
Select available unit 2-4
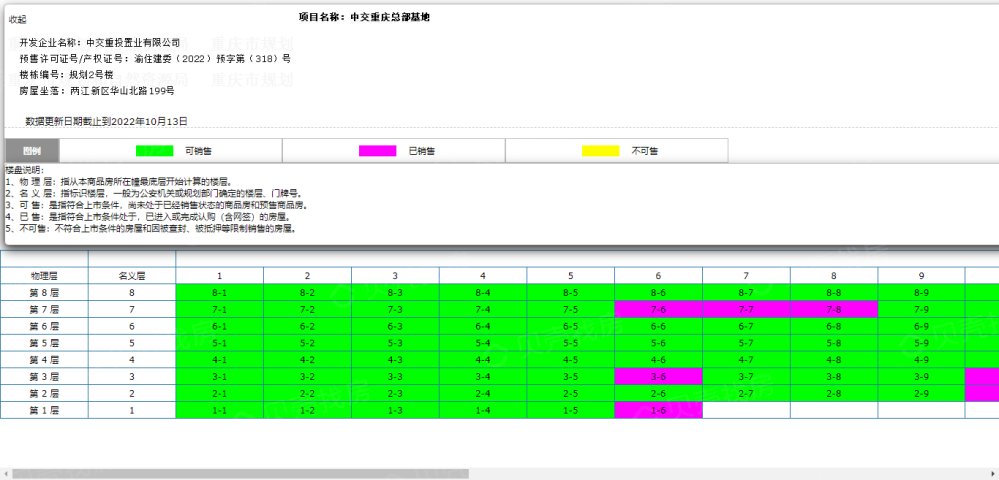click(x=483, y=393)
